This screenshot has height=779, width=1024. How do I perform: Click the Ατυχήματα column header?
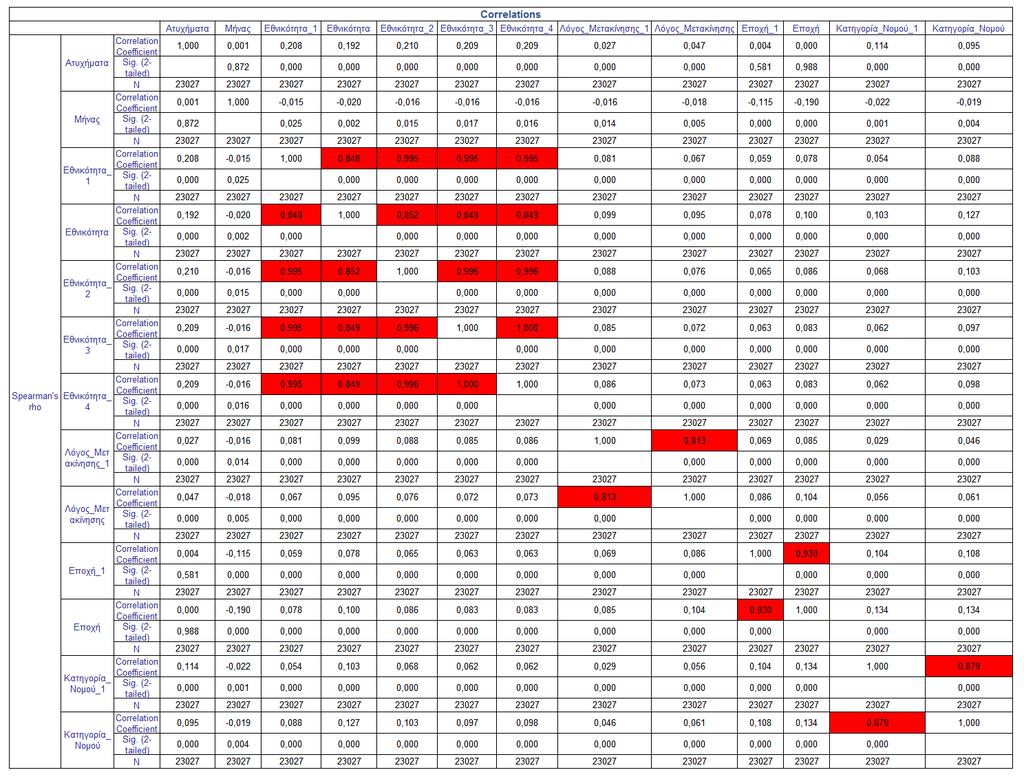tap(187, 29)
